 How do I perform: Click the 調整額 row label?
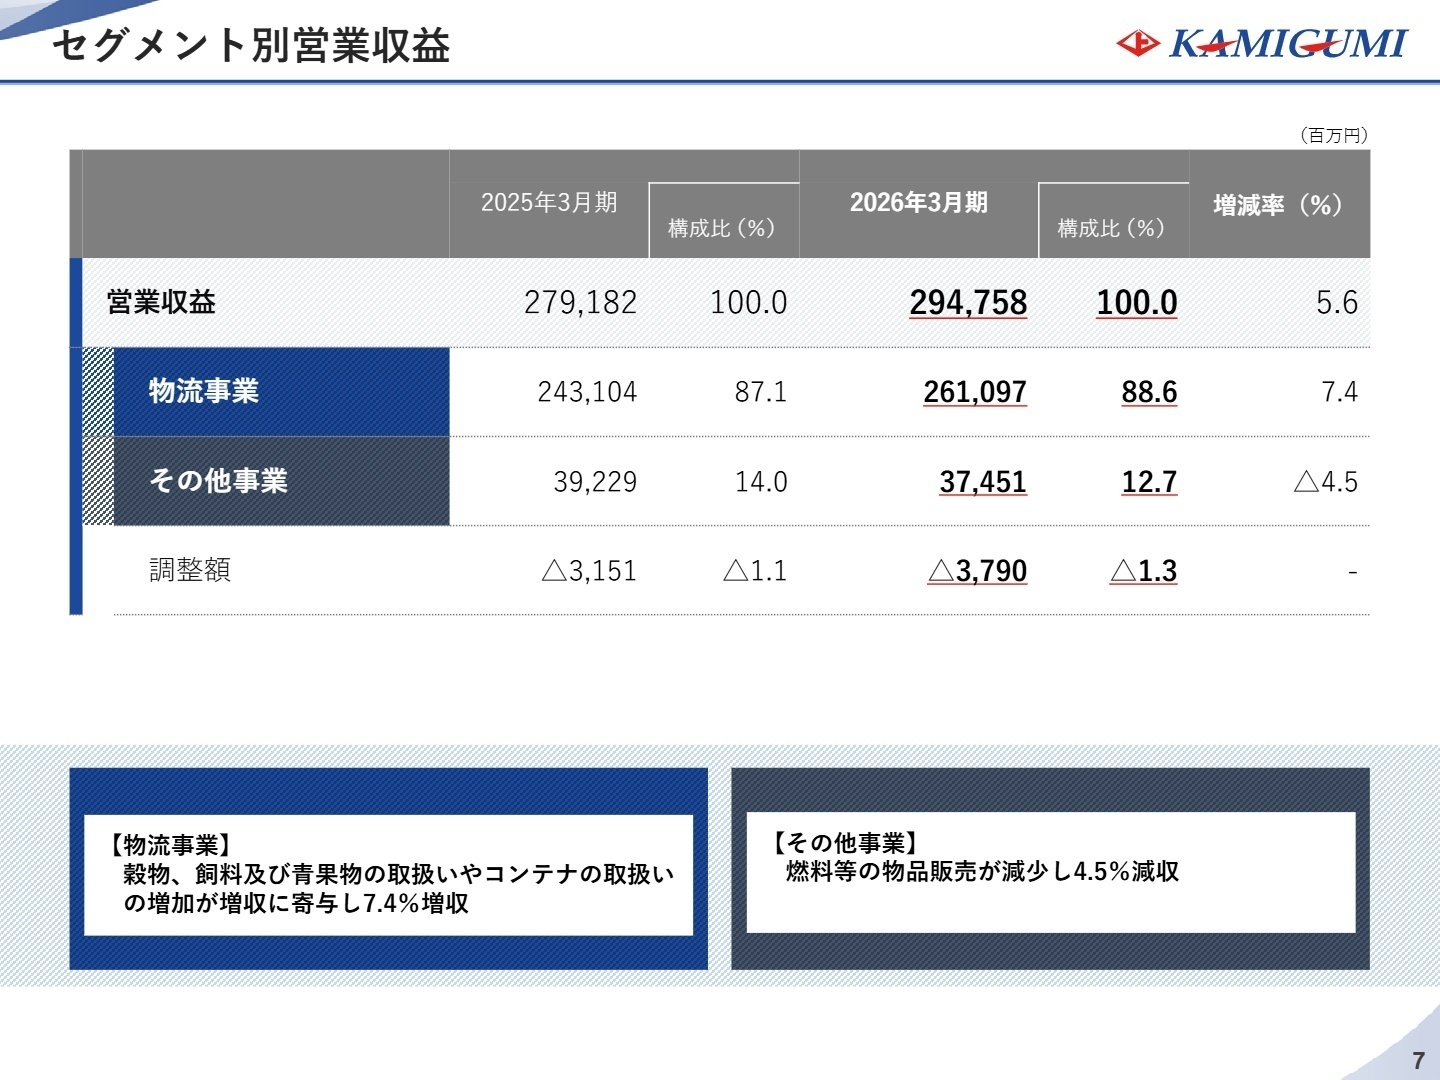(x=190, y=570)
